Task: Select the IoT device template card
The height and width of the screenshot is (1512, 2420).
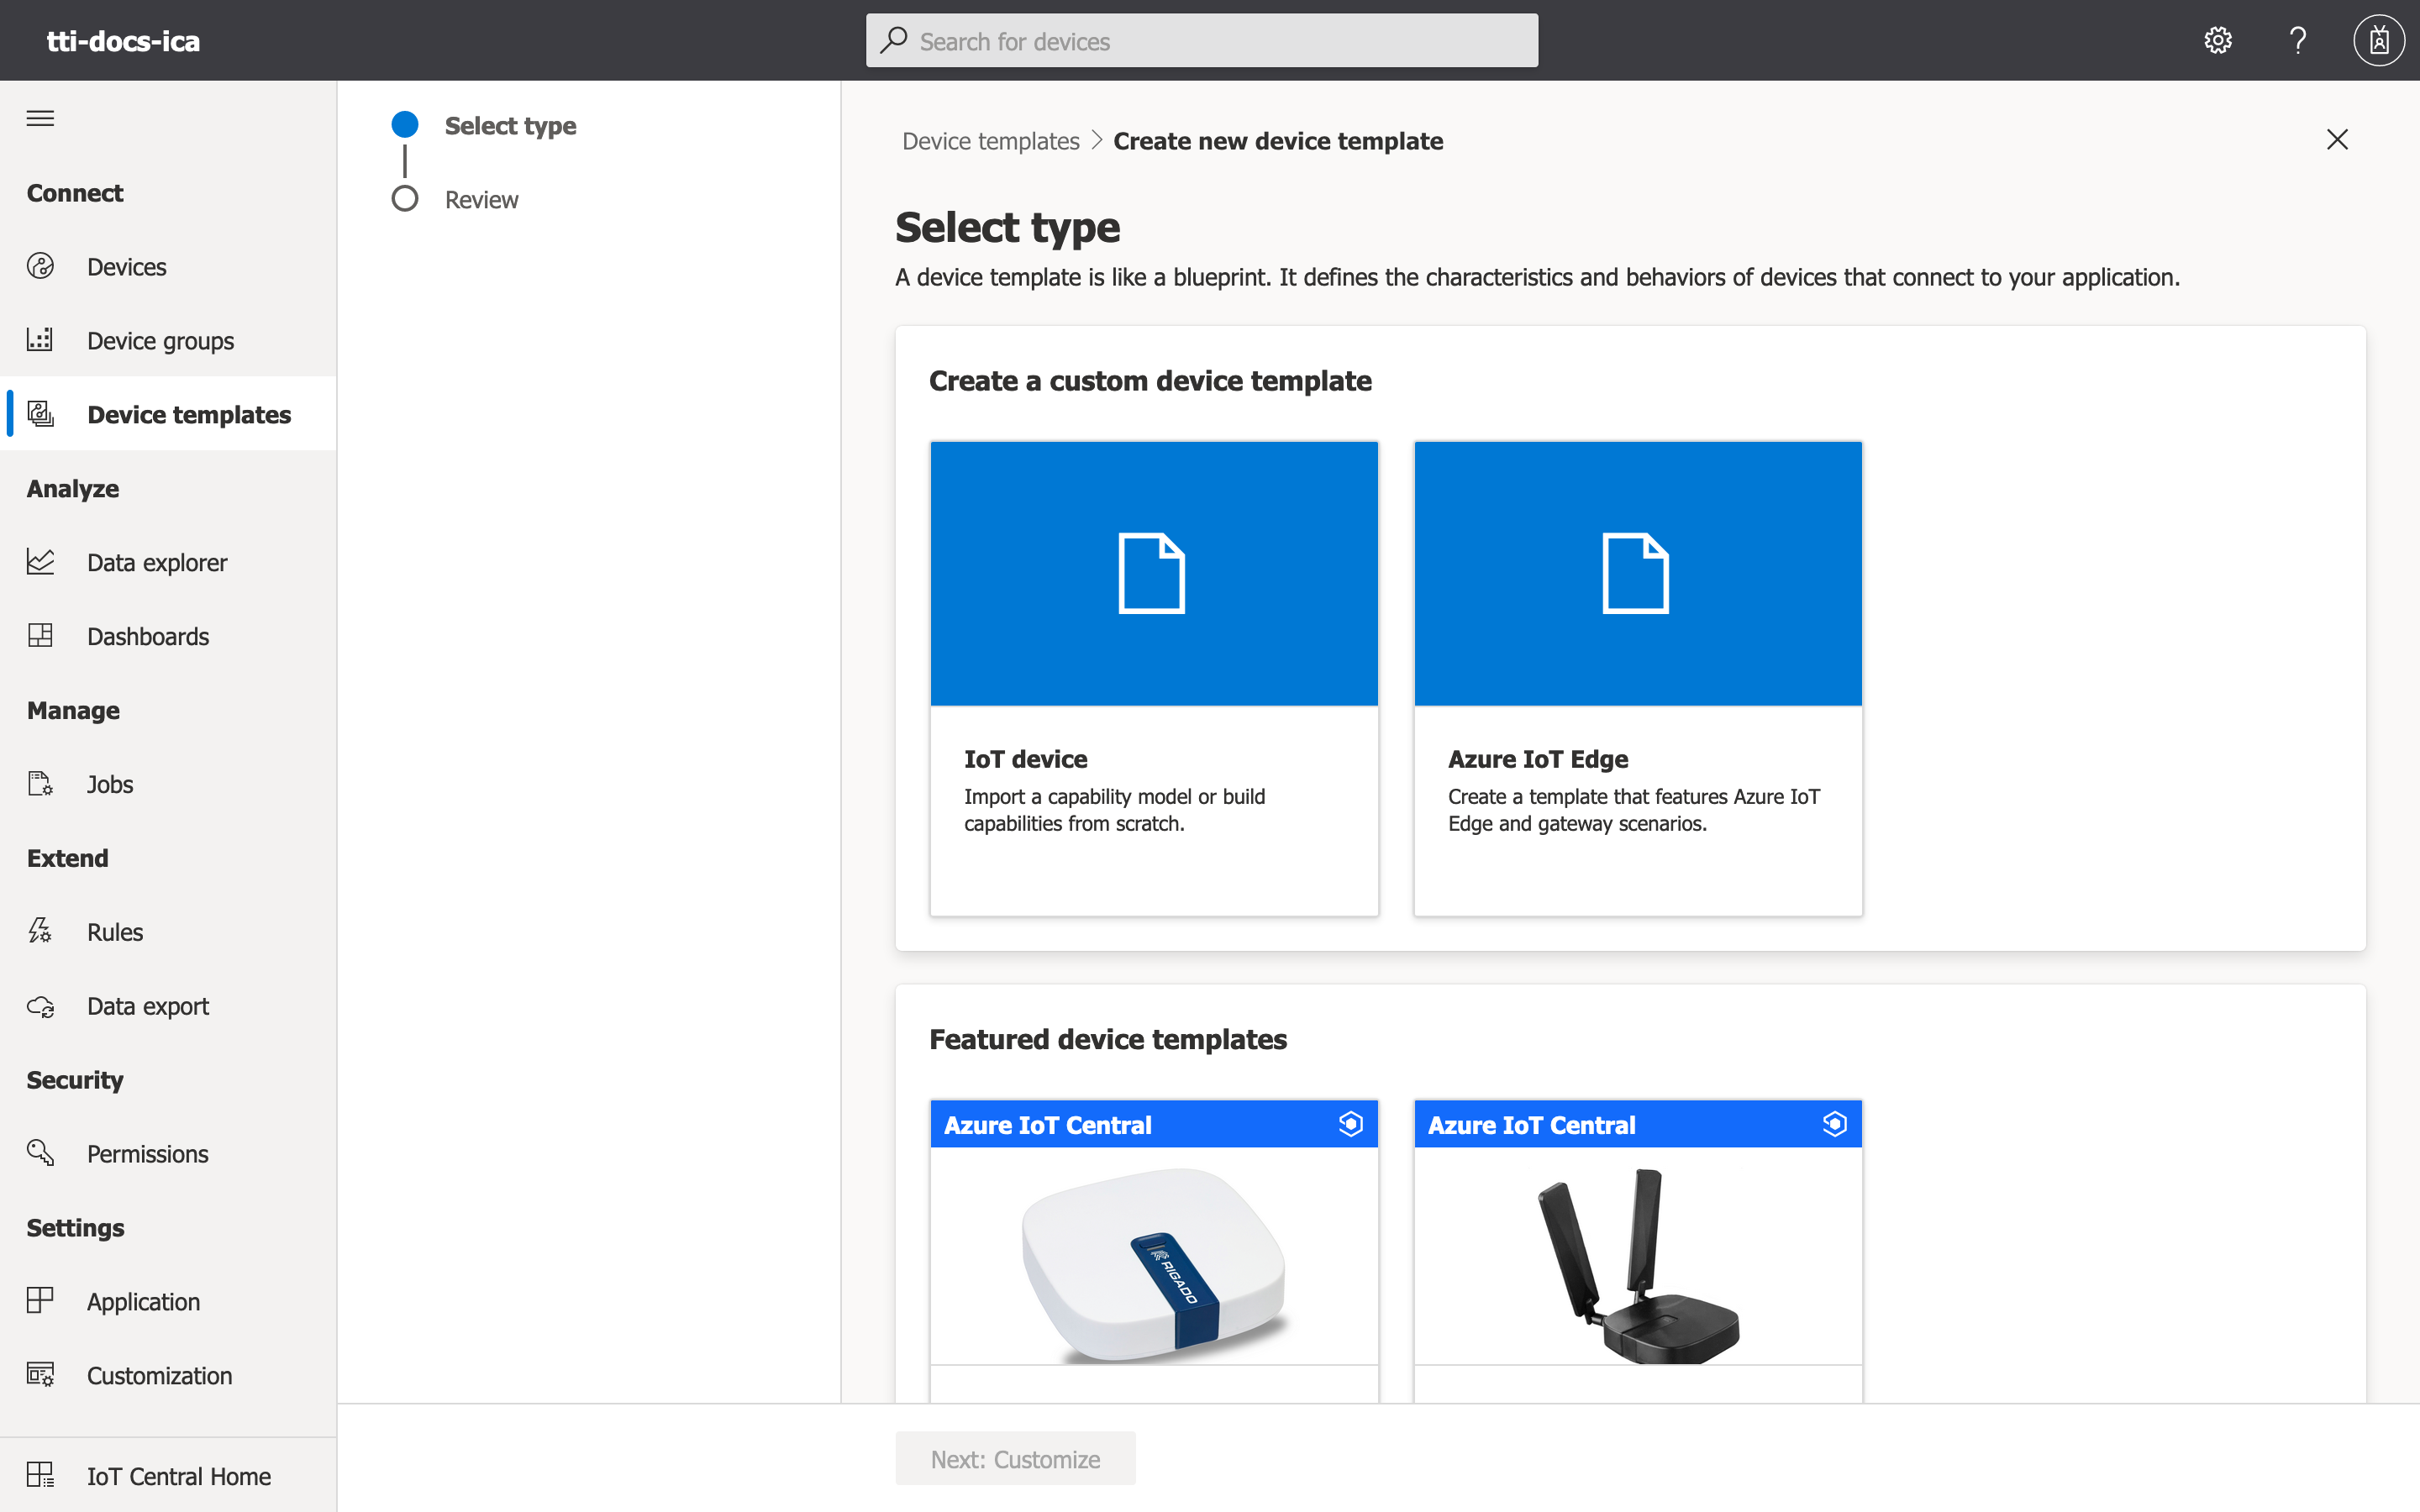Action: 1152,676
